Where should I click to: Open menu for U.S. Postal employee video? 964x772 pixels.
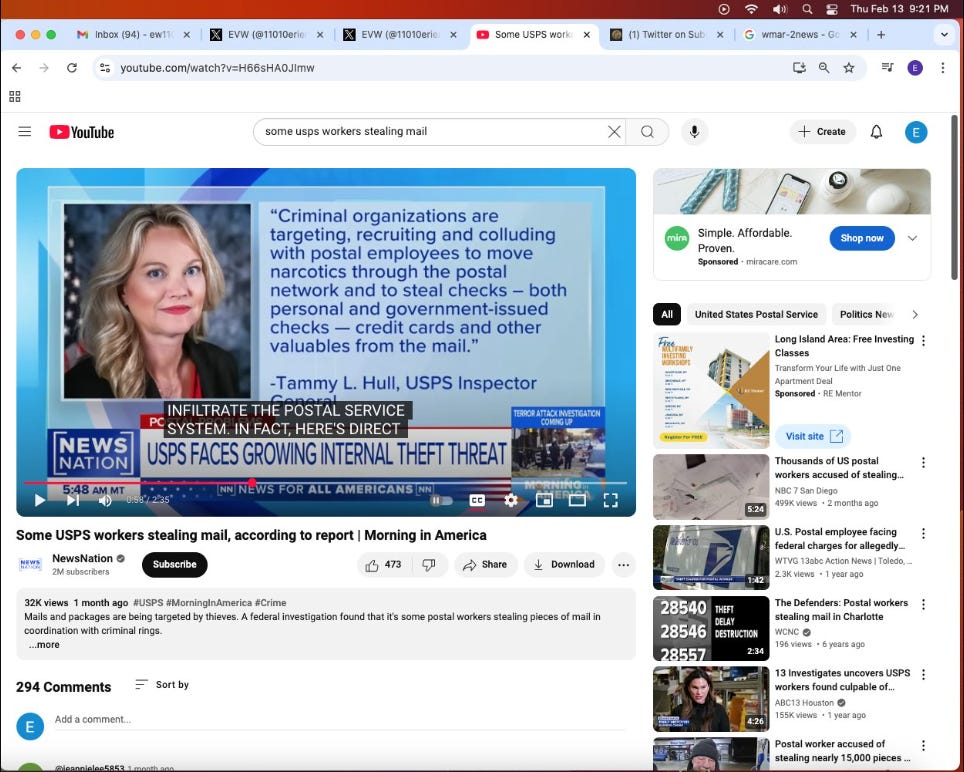coord(923,533)
